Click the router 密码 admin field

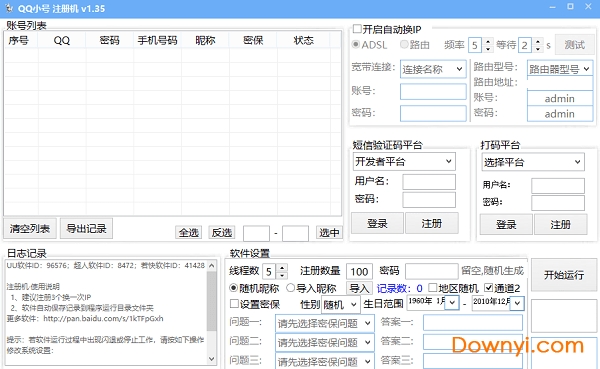tap(560, 114)
